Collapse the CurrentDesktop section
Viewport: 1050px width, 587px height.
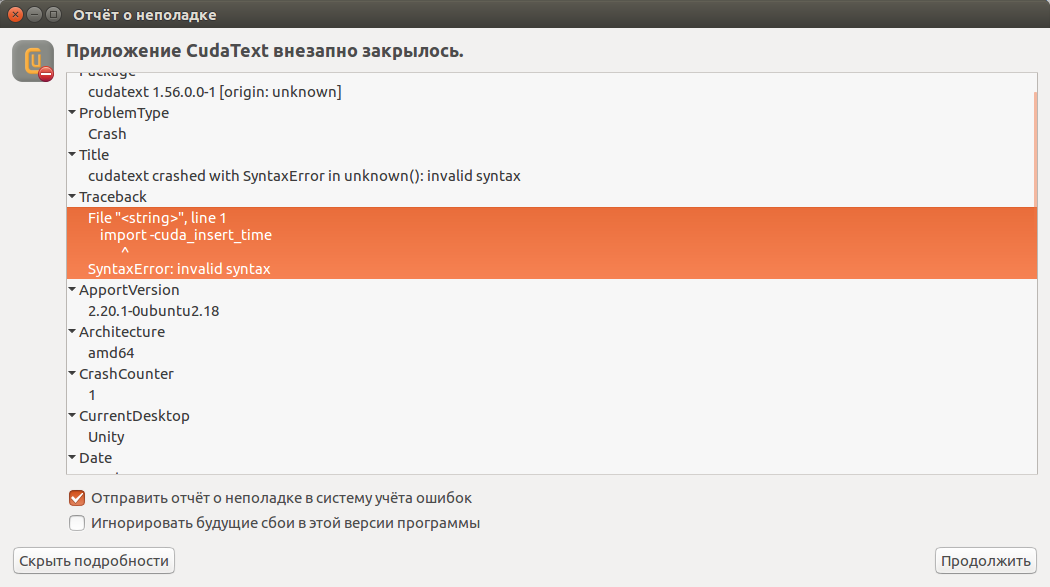[72, 416]
